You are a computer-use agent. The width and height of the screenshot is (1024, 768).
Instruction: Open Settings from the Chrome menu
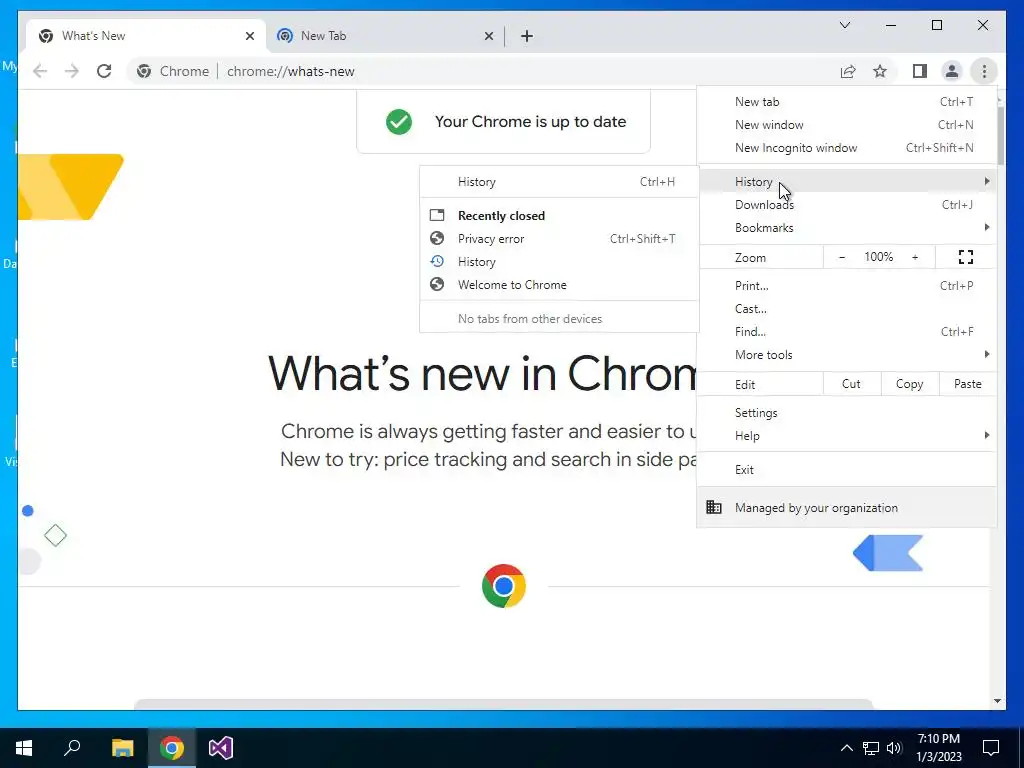click(x=847, y=413)
